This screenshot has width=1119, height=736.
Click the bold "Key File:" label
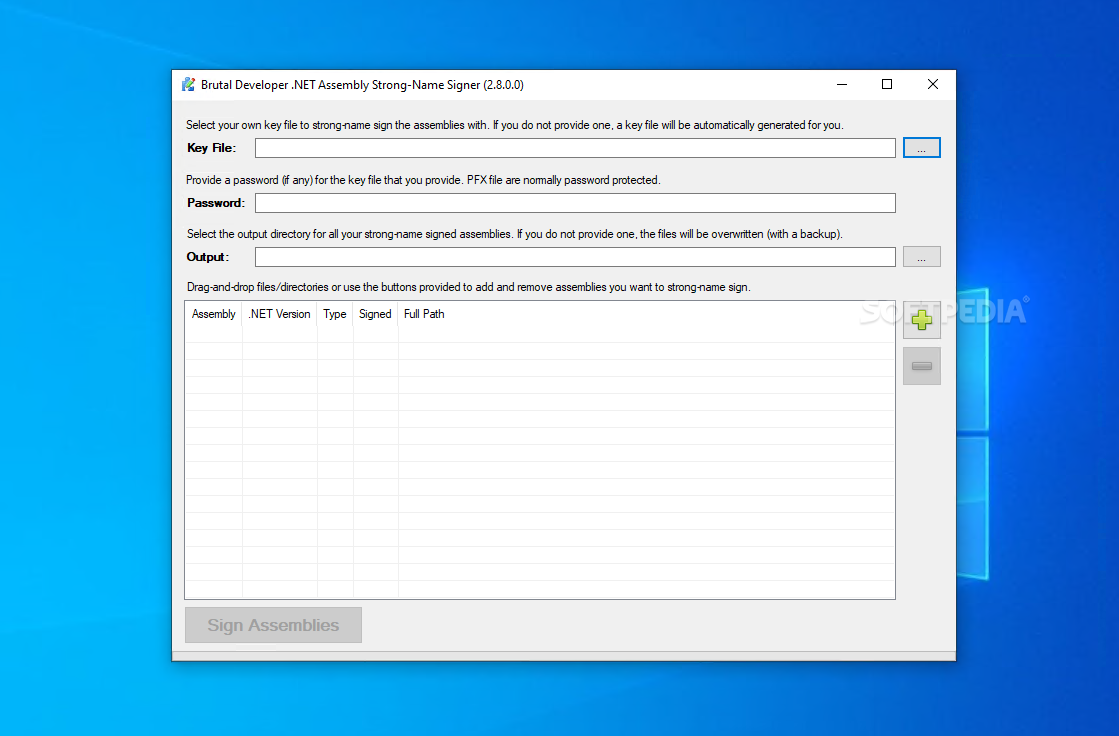coord(211,148)
